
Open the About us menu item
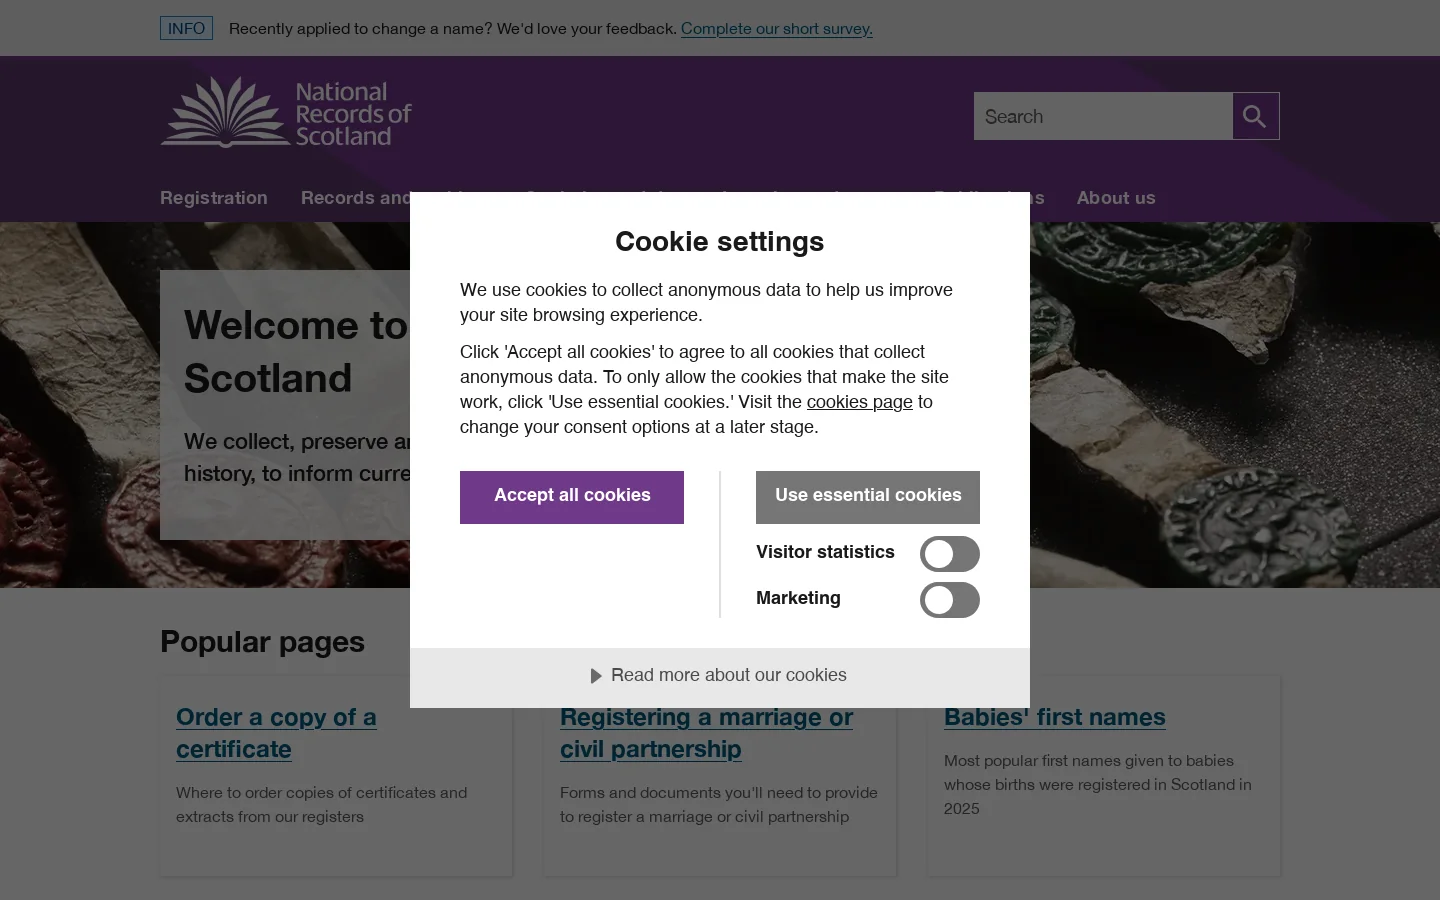(1116, 198)
